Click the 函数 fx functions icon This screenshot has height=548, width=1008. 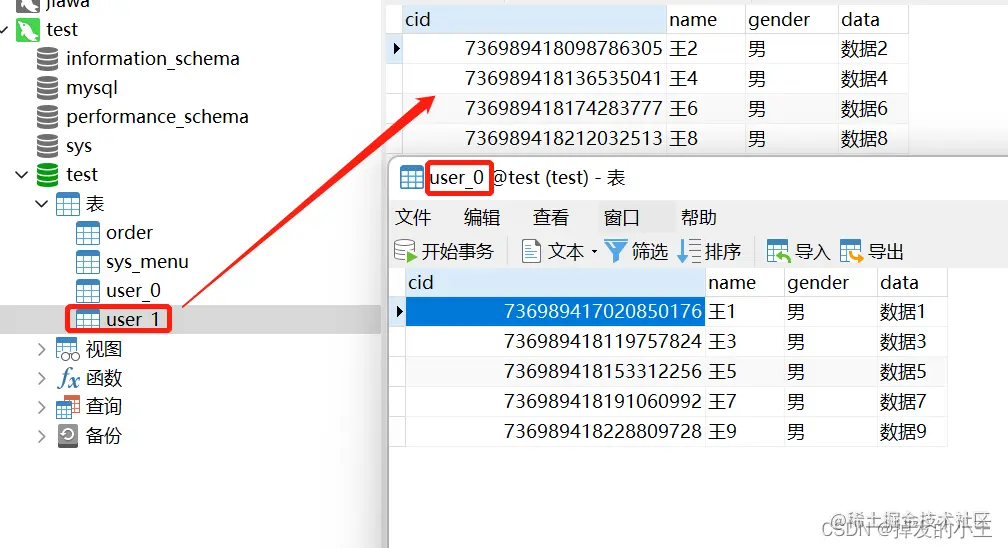pos(69,378)
